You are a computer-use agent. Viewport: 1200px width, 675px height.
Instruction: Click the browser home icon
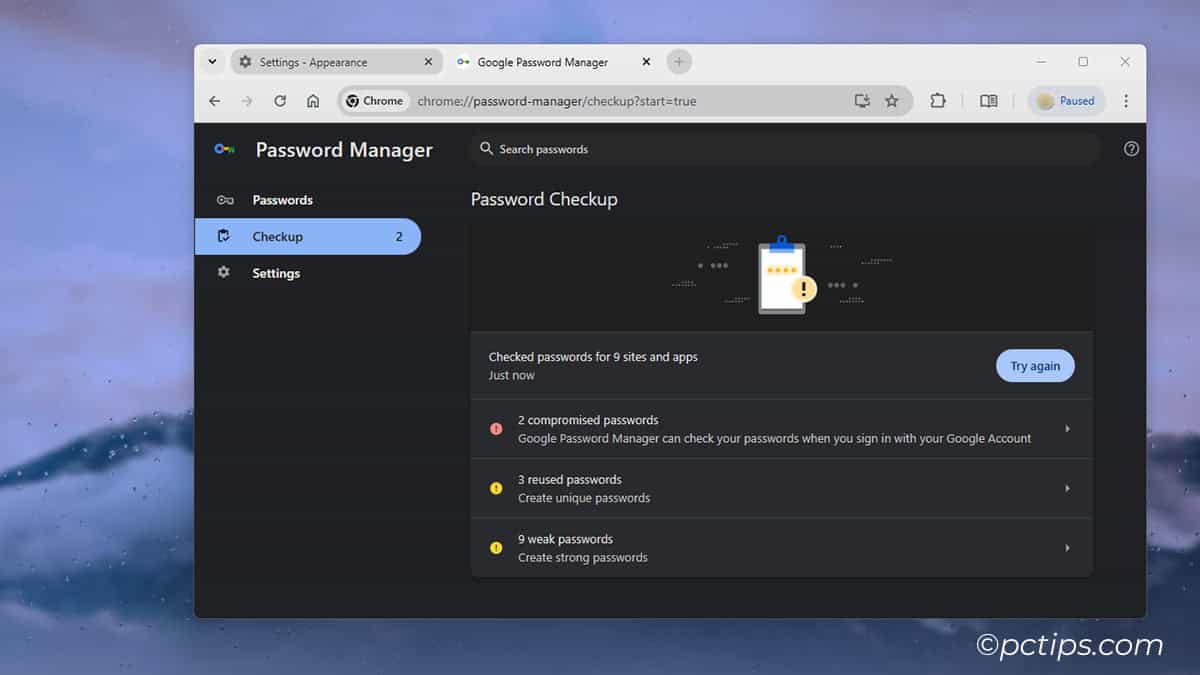[x=313, y=100]
